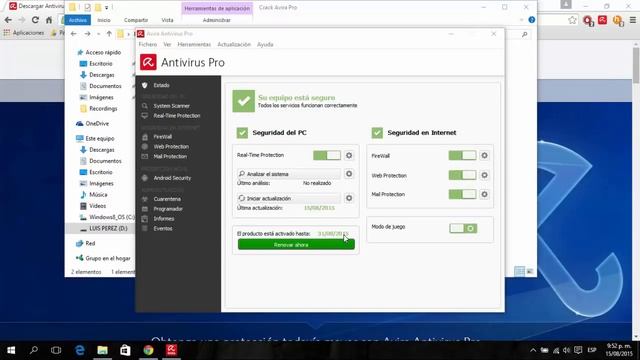Open Actualización menu in Avira
The image size is (640, 360).
(234, 44)
